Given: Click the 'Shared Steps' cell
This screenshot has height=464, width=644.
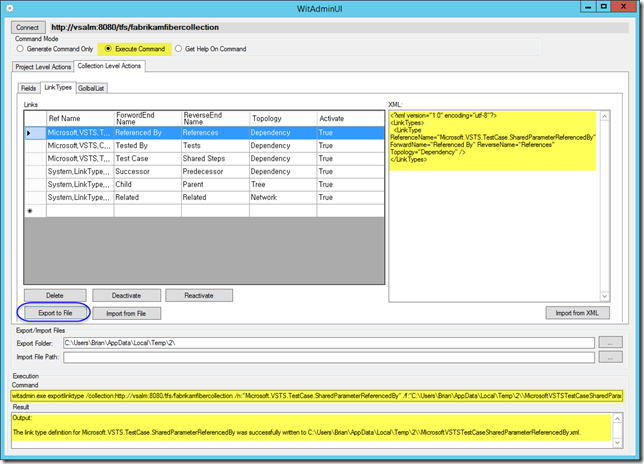Looking at the screenshot, I should point(215,158).
